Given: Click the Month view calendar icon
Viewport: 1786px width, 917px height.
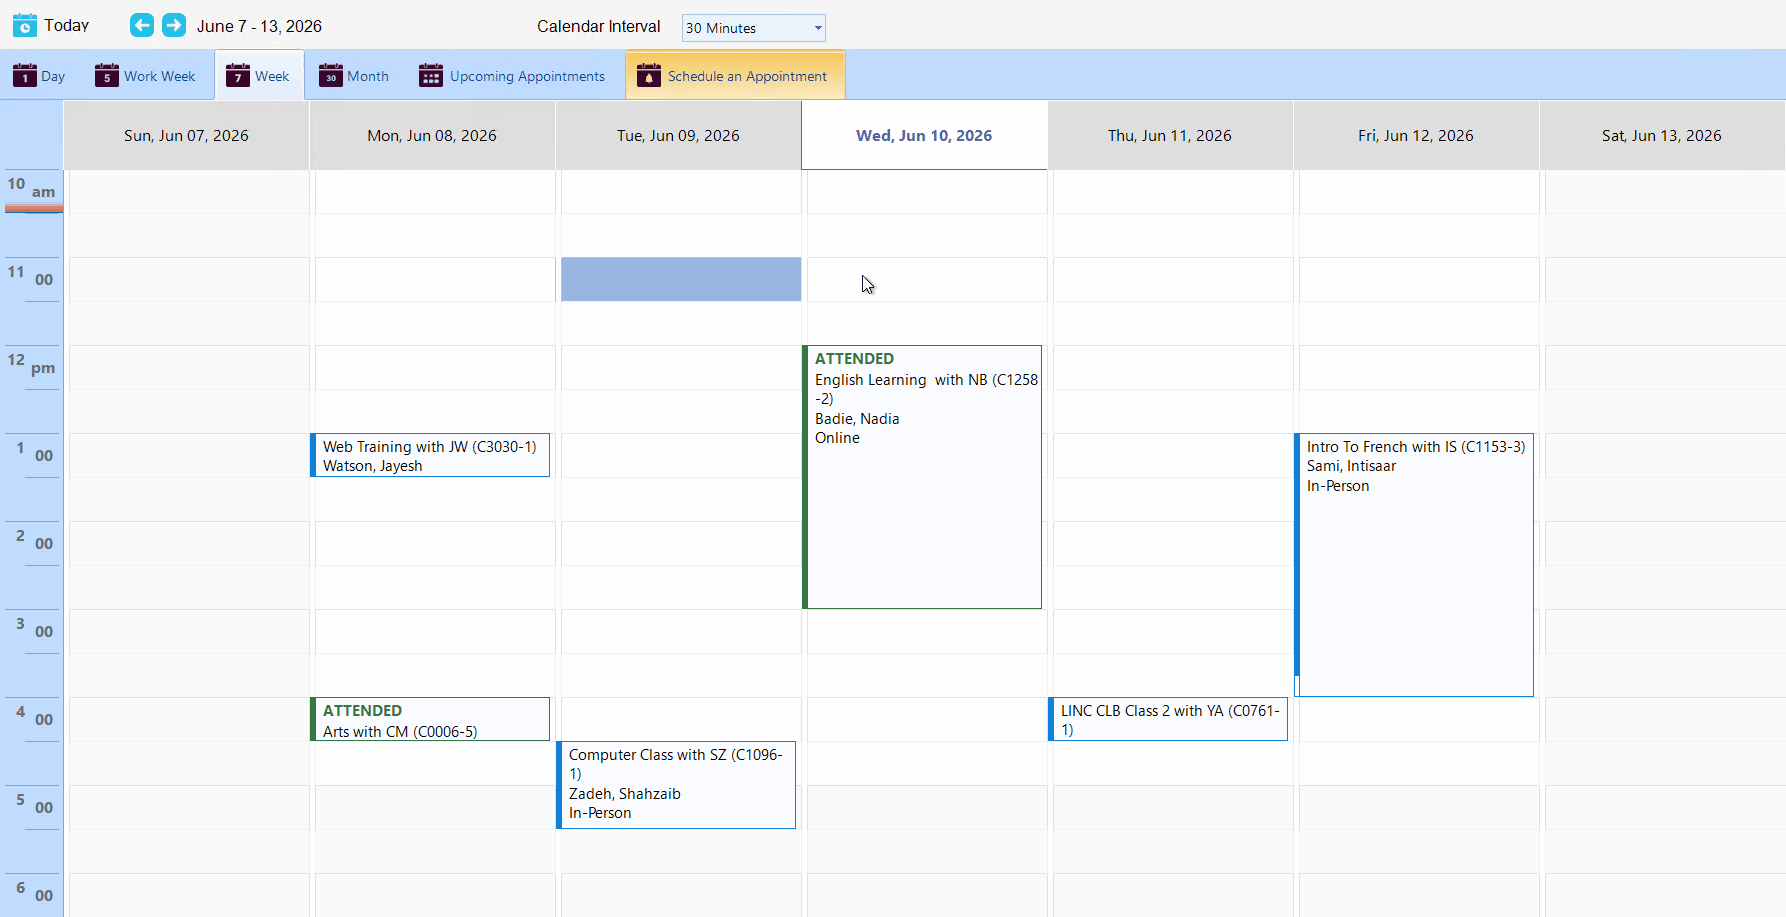Looking at the screenshot, I should 331,75.
